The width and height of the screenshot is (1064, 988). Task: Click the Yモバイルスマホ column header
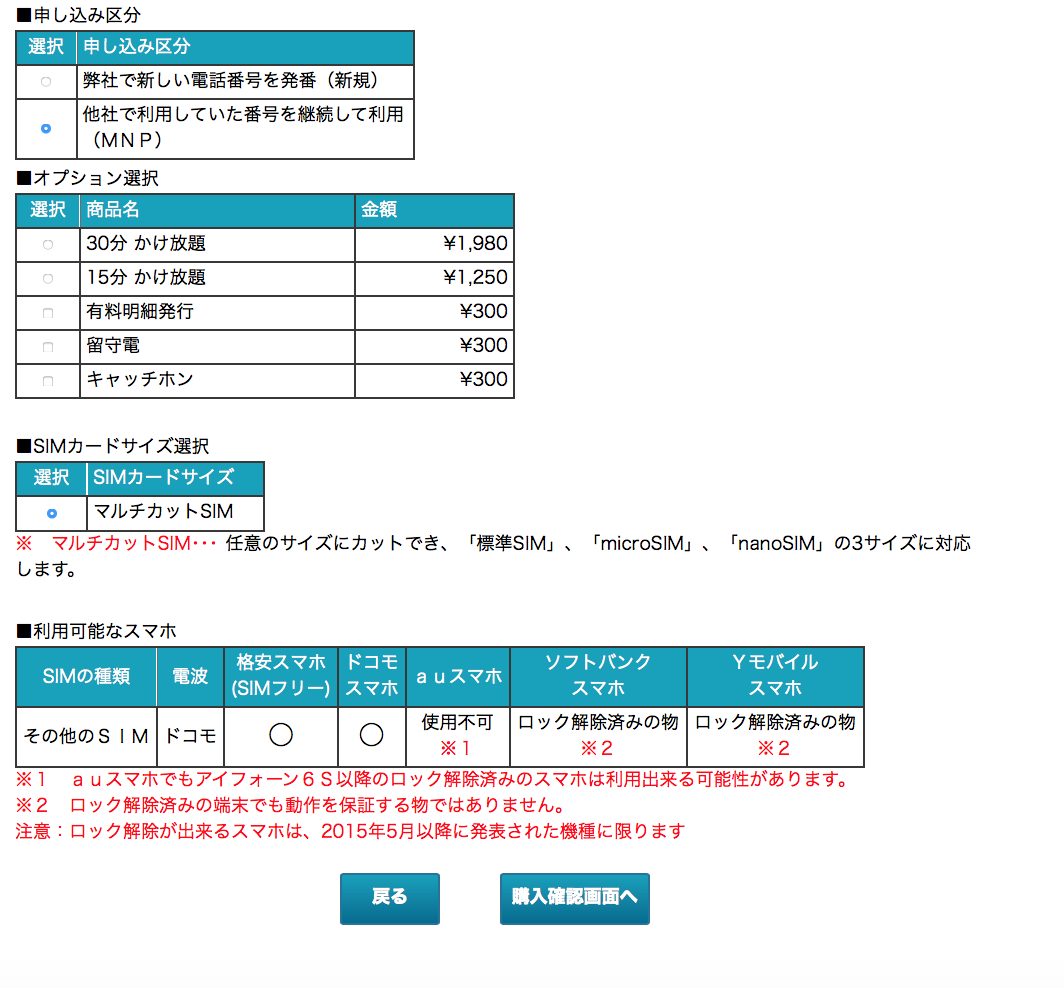pos(775,675)
